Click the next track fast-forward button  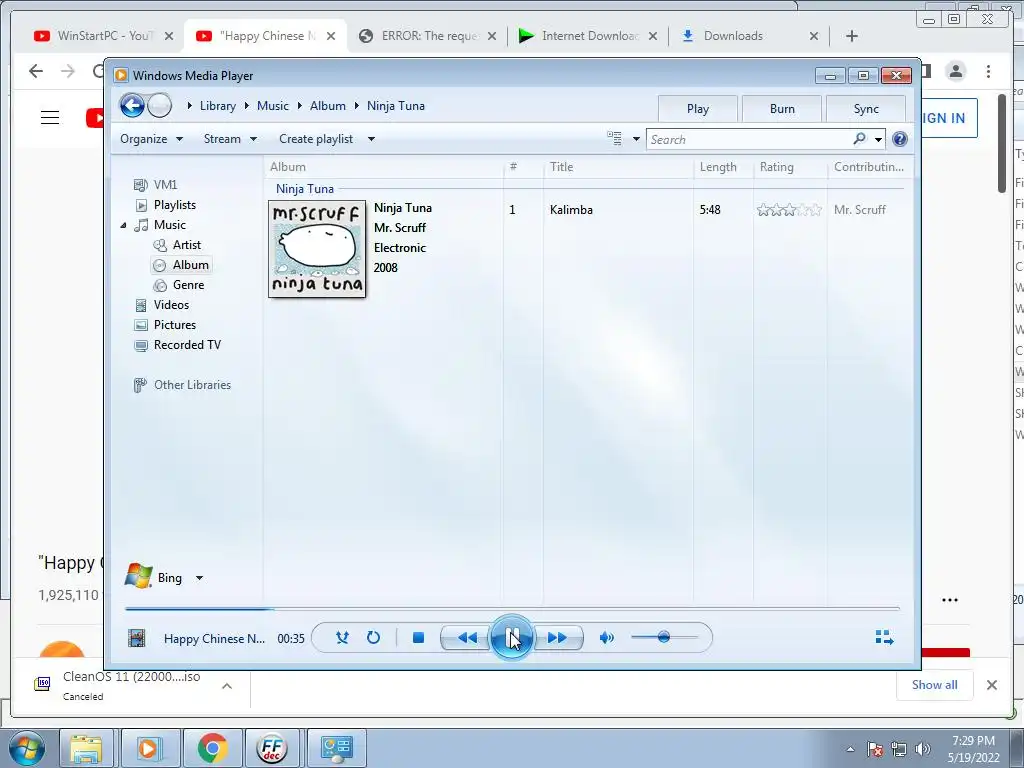(x=557, y=637)
